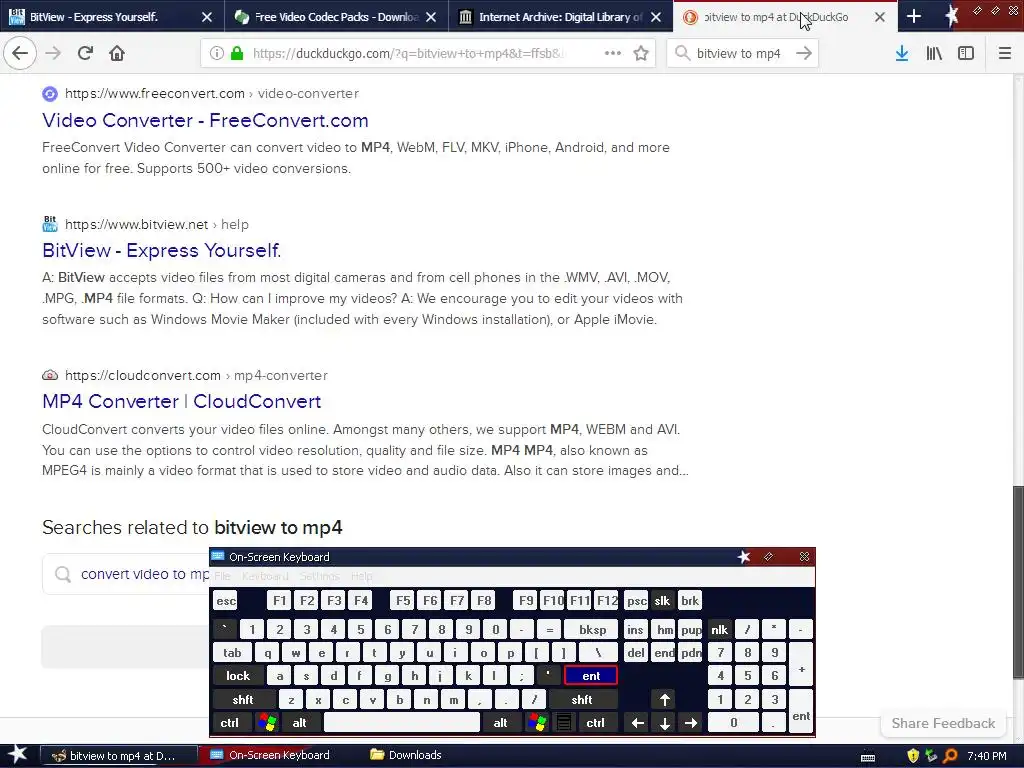This screenshot has height=768, width=1024.
Task: Toggle the right shft key
Action: (x=582, y=699)
